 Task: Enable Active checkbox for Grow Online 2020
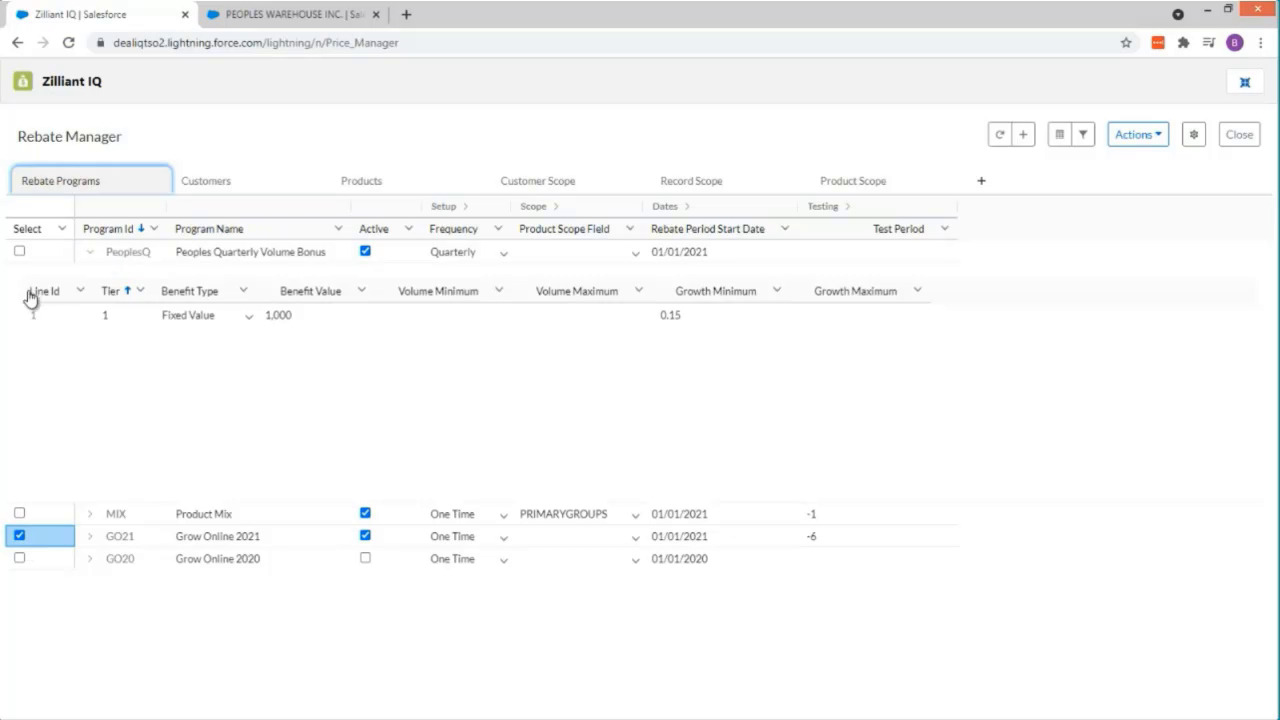[x=365, y=558]
